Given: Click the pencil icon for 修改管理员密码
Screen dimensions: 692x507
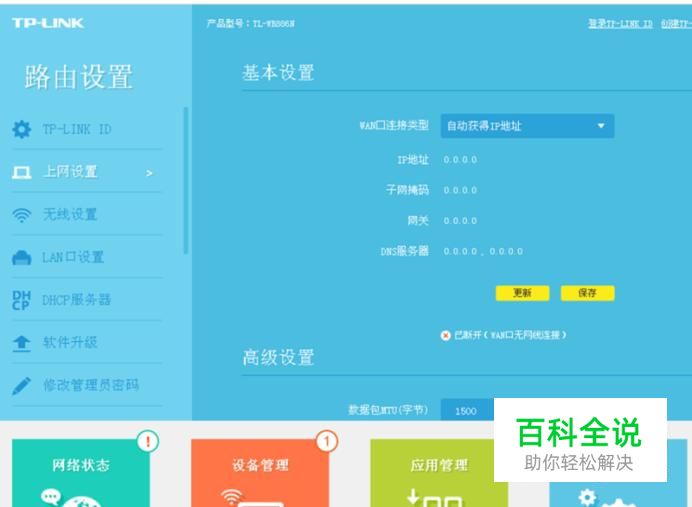Looking at the screenshot, I should pos(21,385).
